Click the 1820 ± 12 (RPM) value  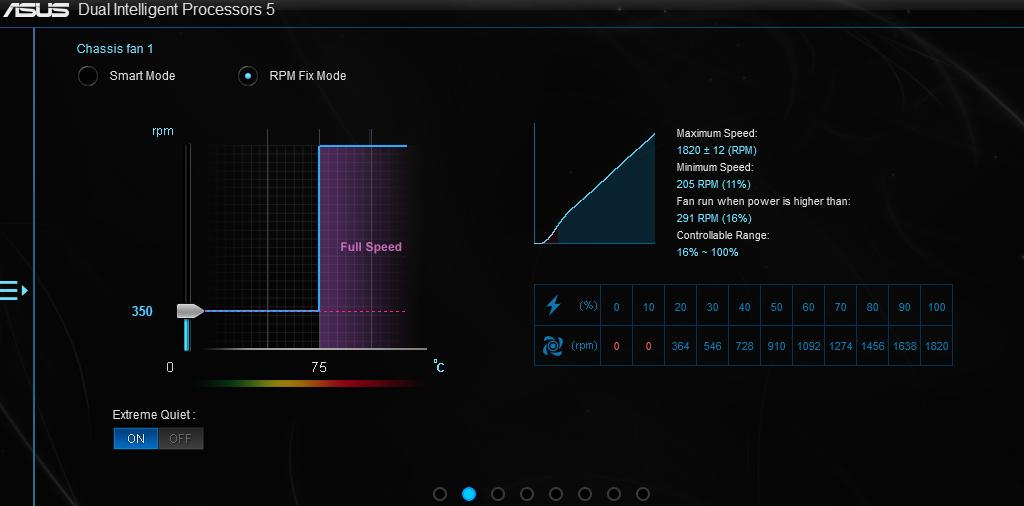tap(716, 150)
